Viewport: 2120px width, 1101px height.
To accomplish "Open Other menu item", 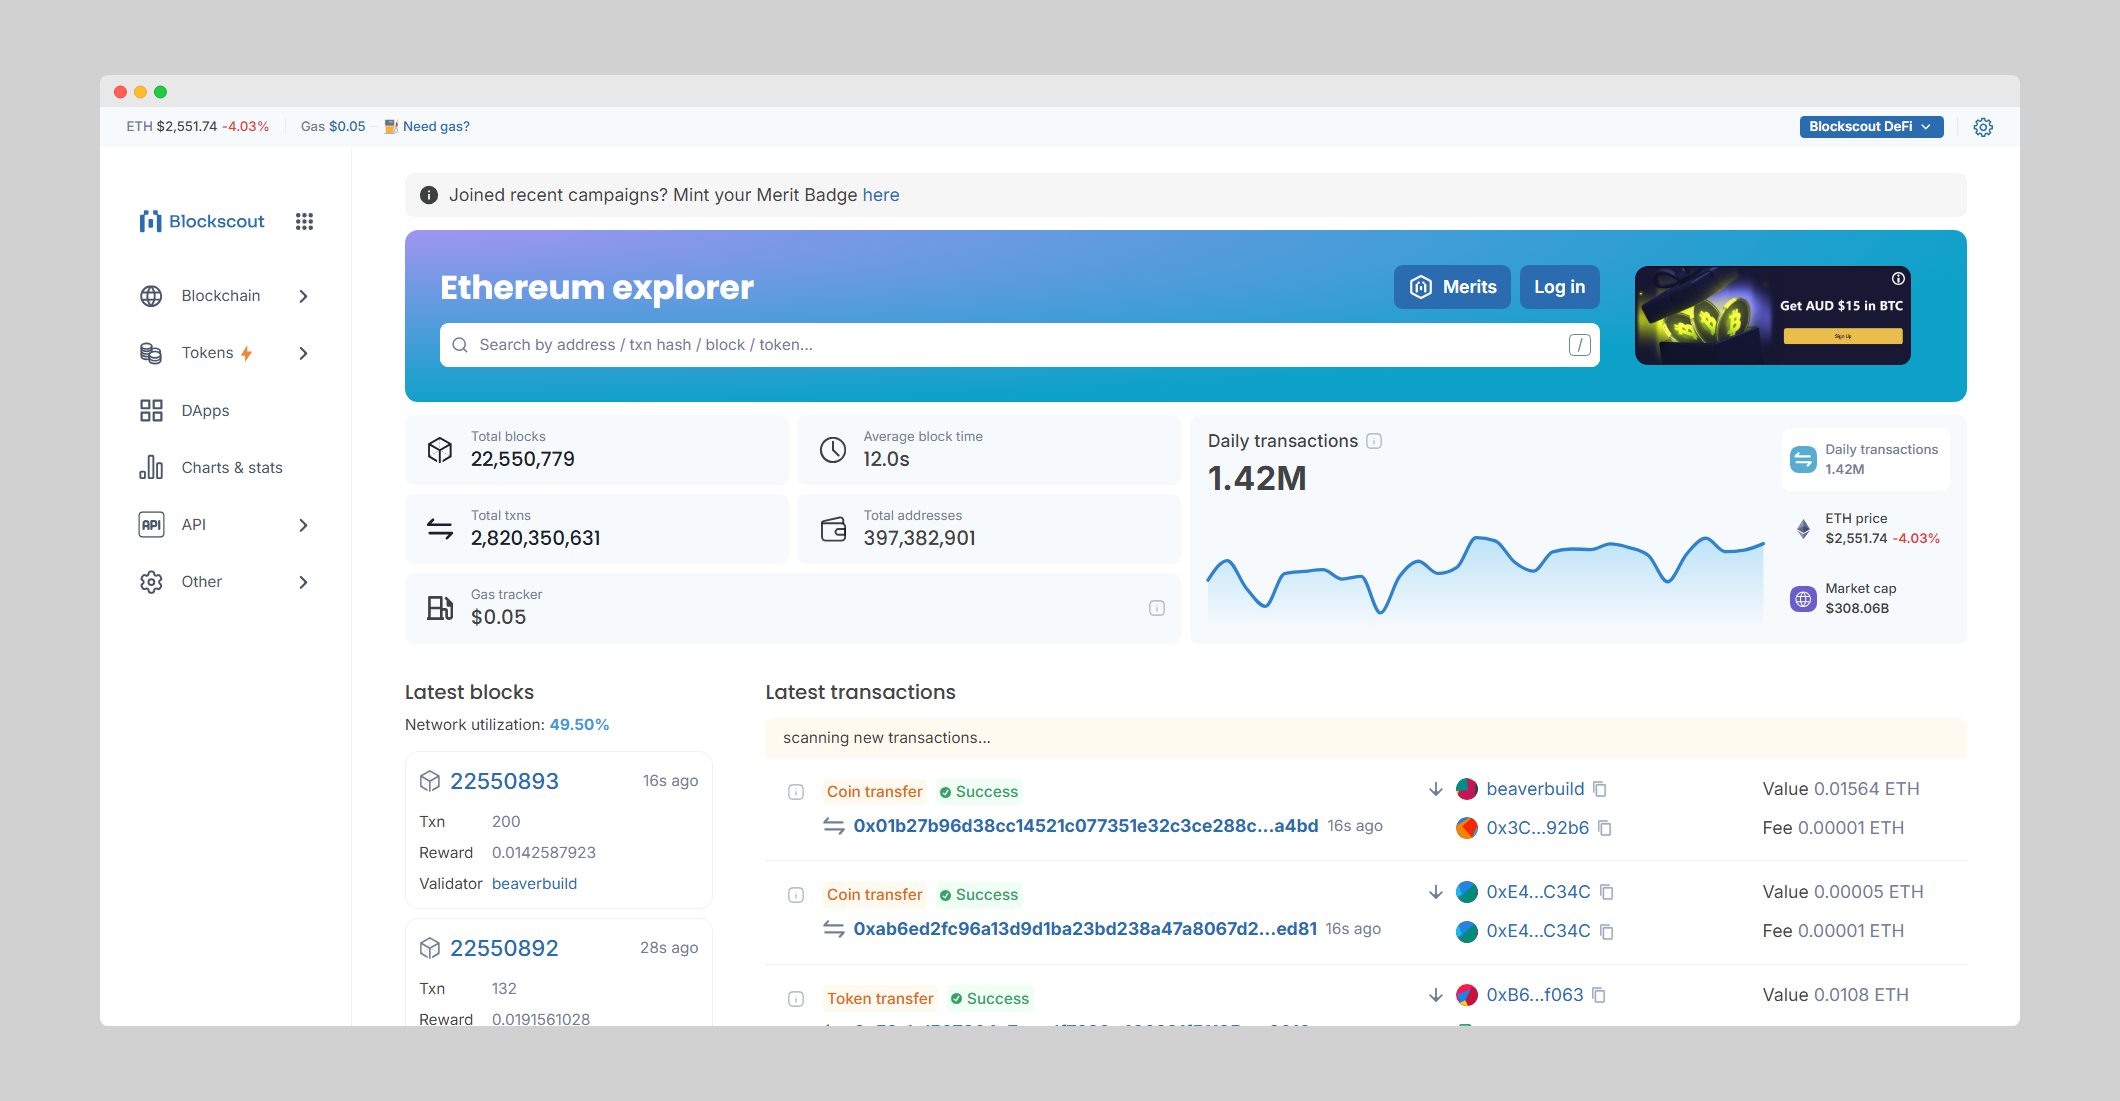I will tap(226, 582).
